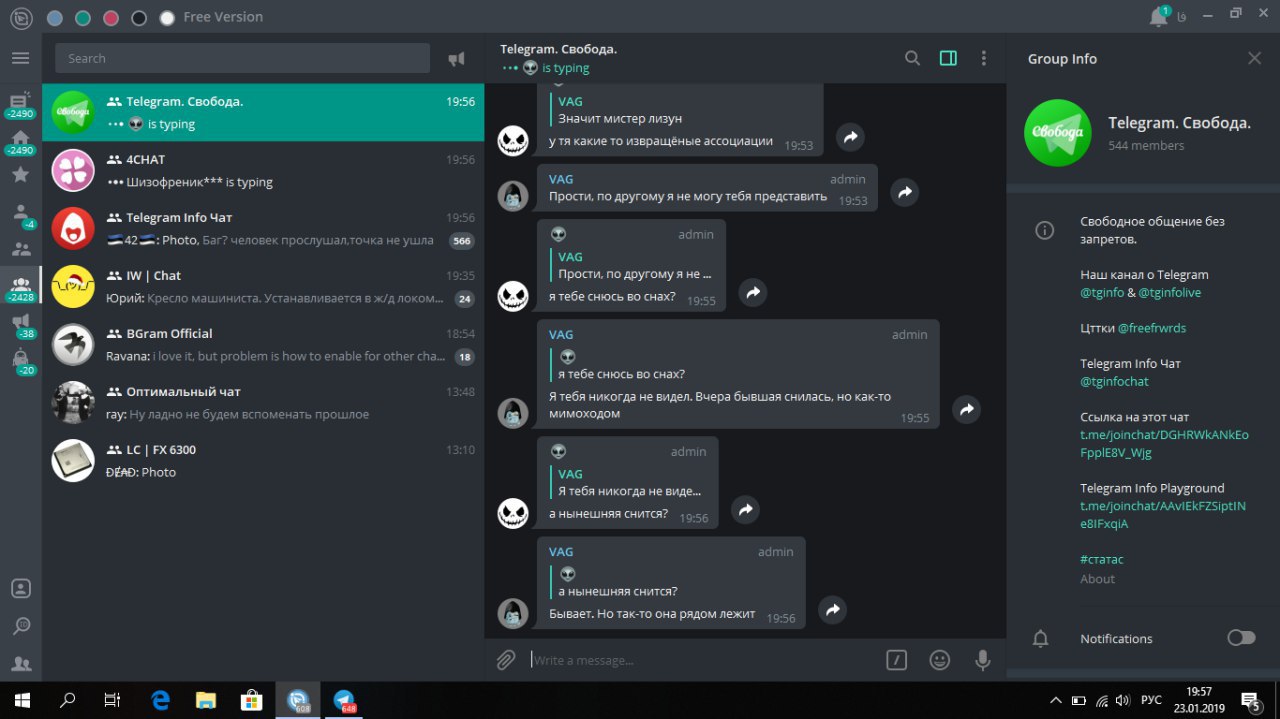This screenshot has width=1280, height=719.
Task: Choose the blue theme color circle
Action: [x=55, y=17]
